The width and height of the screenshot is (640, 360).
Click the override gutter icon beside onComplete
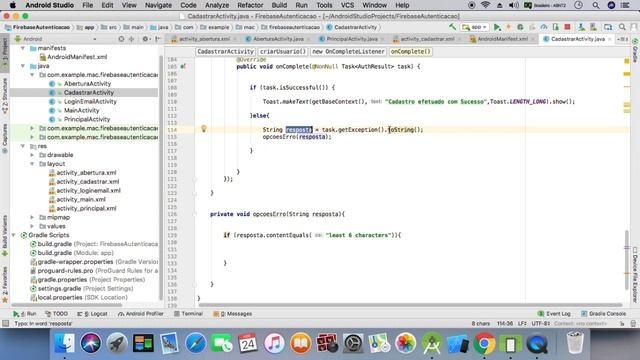(x=183, y=66)
